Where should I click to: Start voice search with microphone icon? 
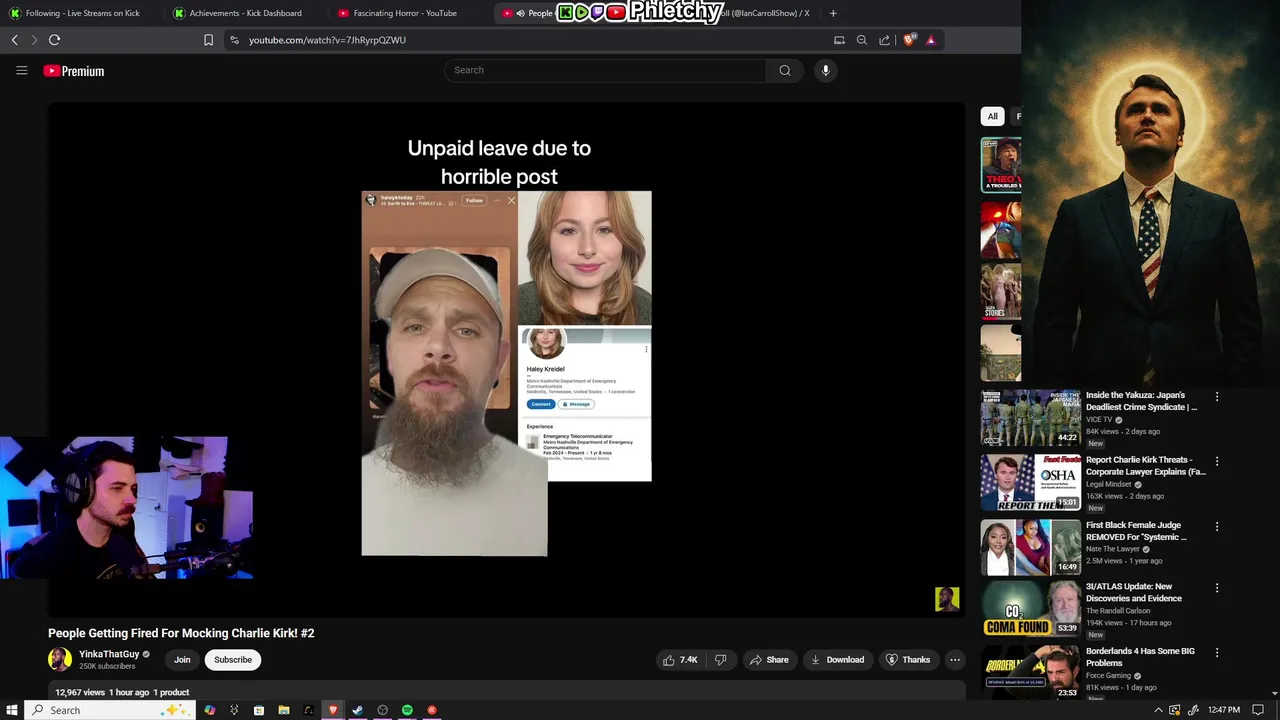pos(825,70)
